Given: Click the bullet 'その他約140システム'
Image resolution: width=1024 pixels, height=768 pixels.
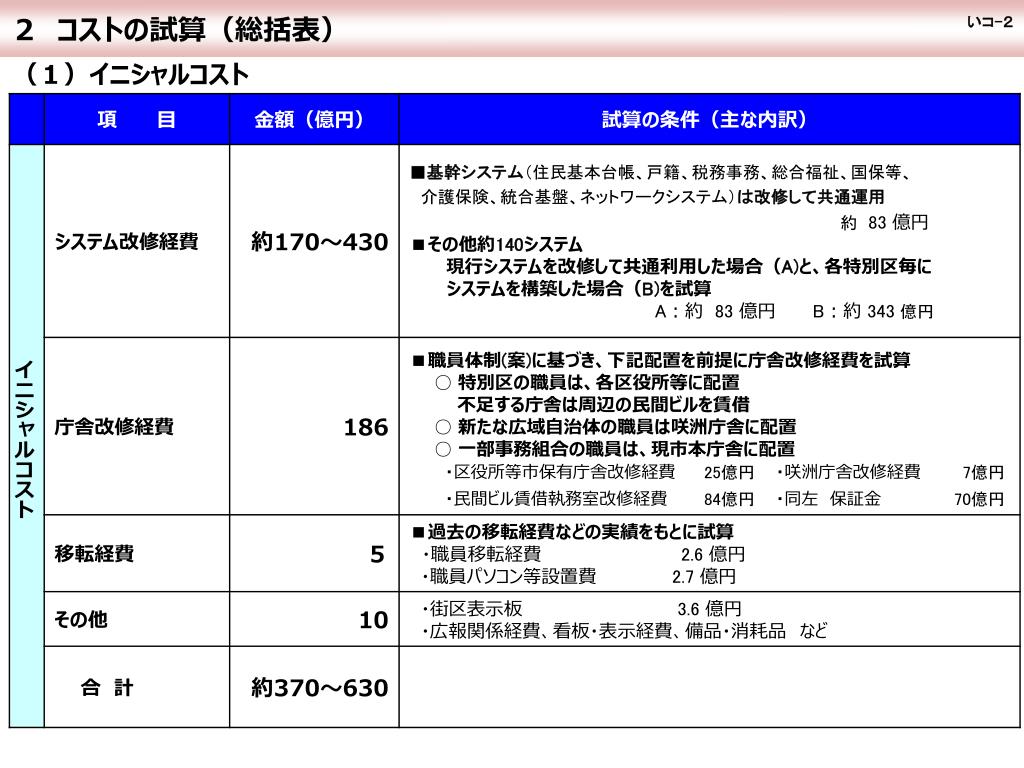Looking at the screenshot, I should point(497,244).
